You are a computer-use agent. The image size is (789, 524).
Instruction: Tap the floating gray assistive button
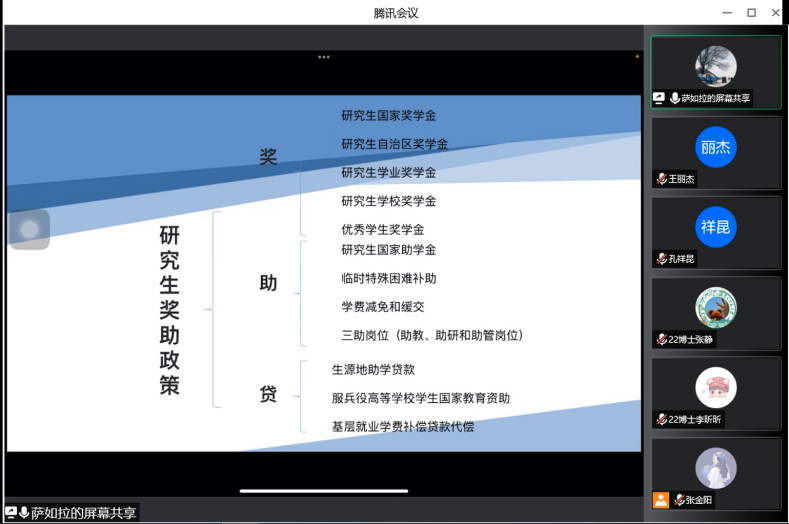[29, 230]
